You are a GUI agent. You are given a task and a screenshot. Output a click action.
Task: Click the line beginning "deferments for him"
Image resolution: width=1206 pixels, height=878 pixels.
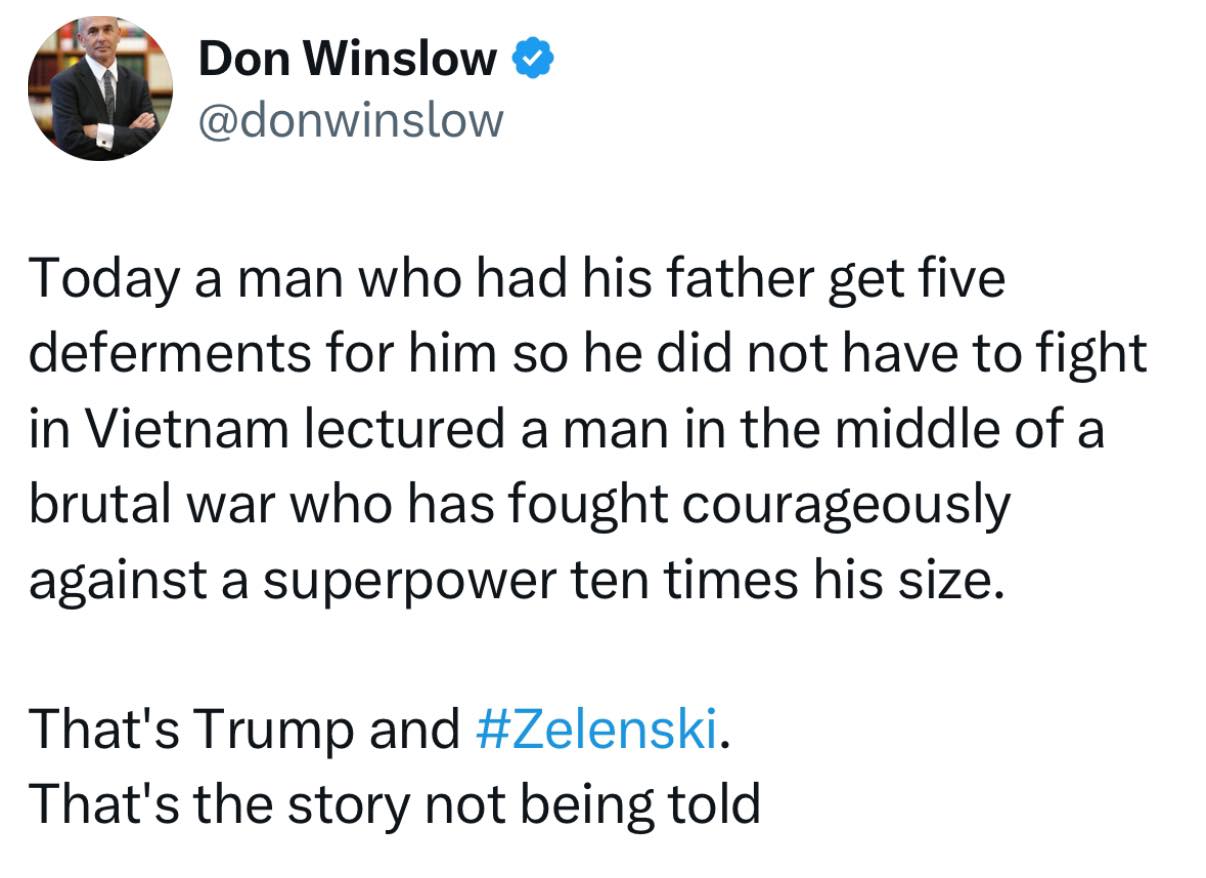tap(587, 355)
